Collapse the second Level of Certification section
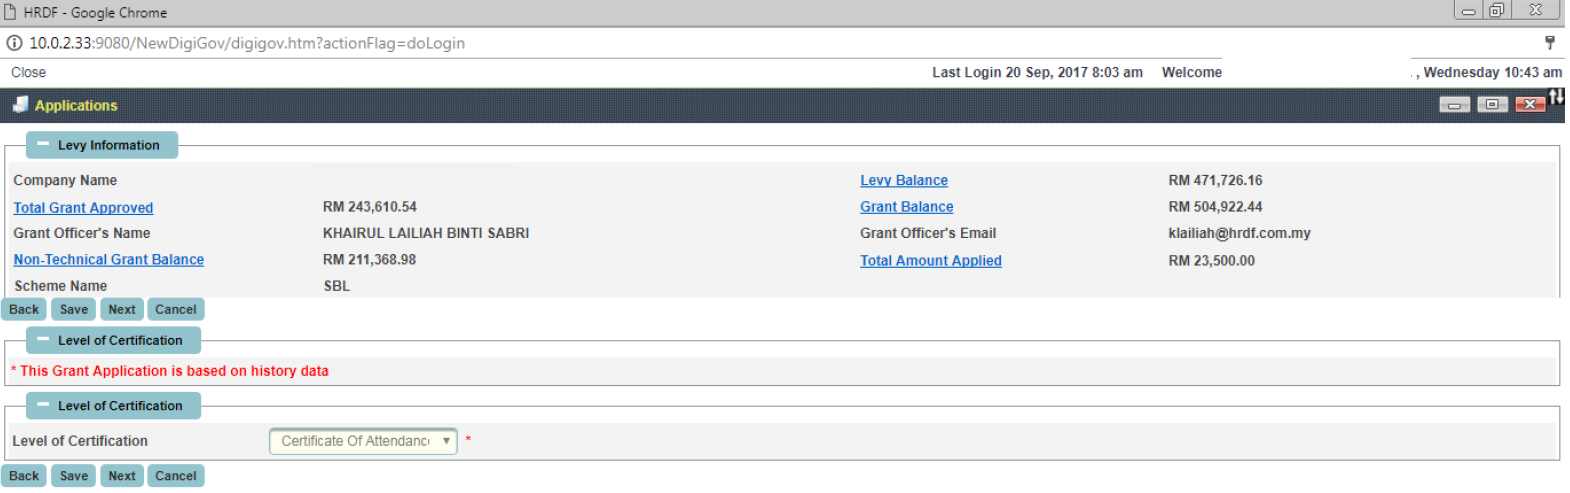This screenshot has width=1570, height=493. coord(43,405)
